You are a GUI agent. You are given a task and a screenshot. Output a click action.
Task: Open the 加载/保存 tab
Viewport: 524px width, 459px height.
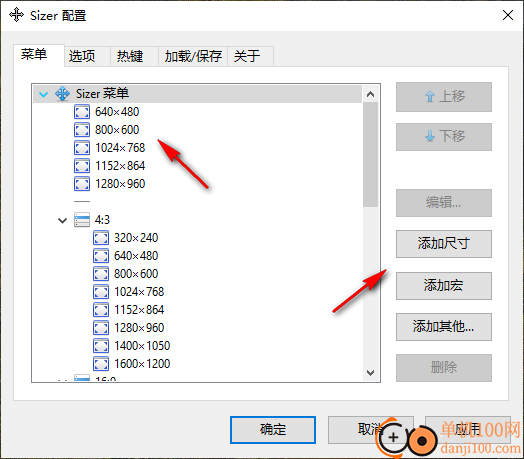[193, 56]
